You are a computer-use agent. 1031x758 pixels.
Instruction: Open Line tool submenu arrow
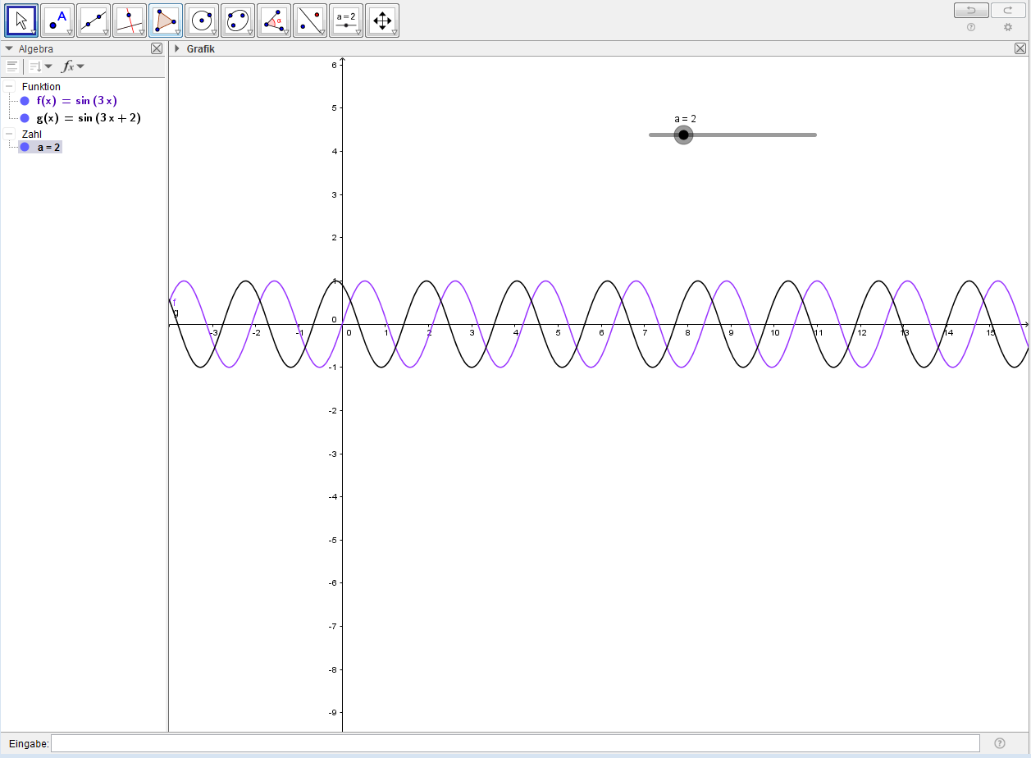(106, 32)
